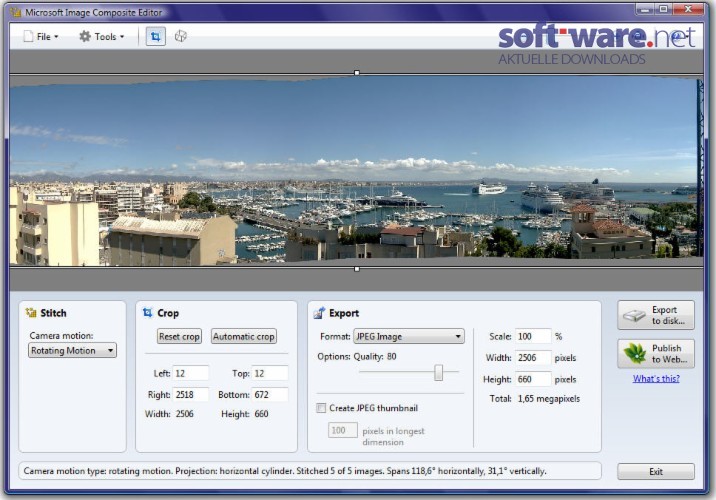Minimize the window
The width and height of the screenshot is (716, 500).
point(645,9)
